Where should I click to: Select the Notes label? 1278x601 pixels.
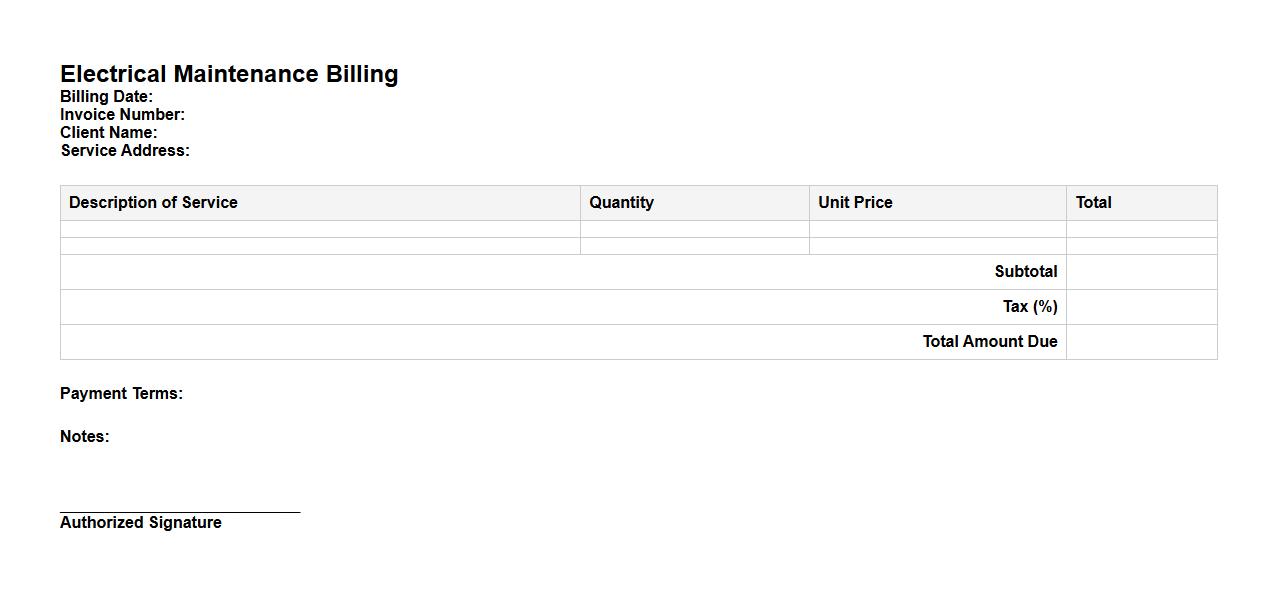click(84, 437)
